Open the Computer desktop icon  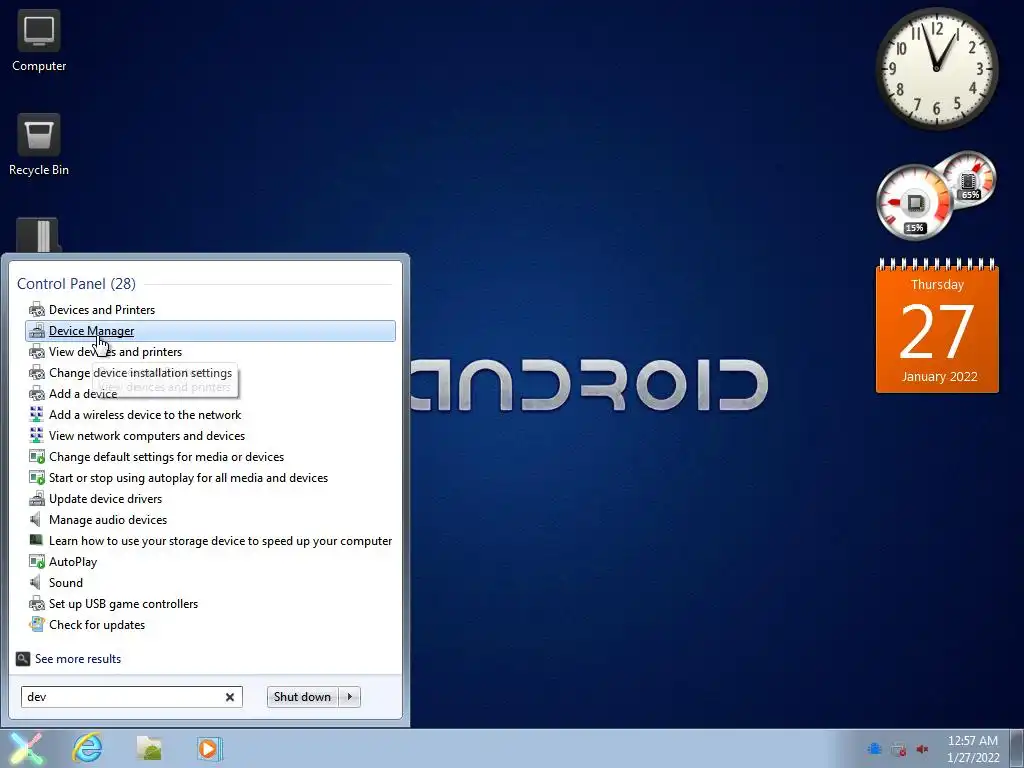(39, 40)
